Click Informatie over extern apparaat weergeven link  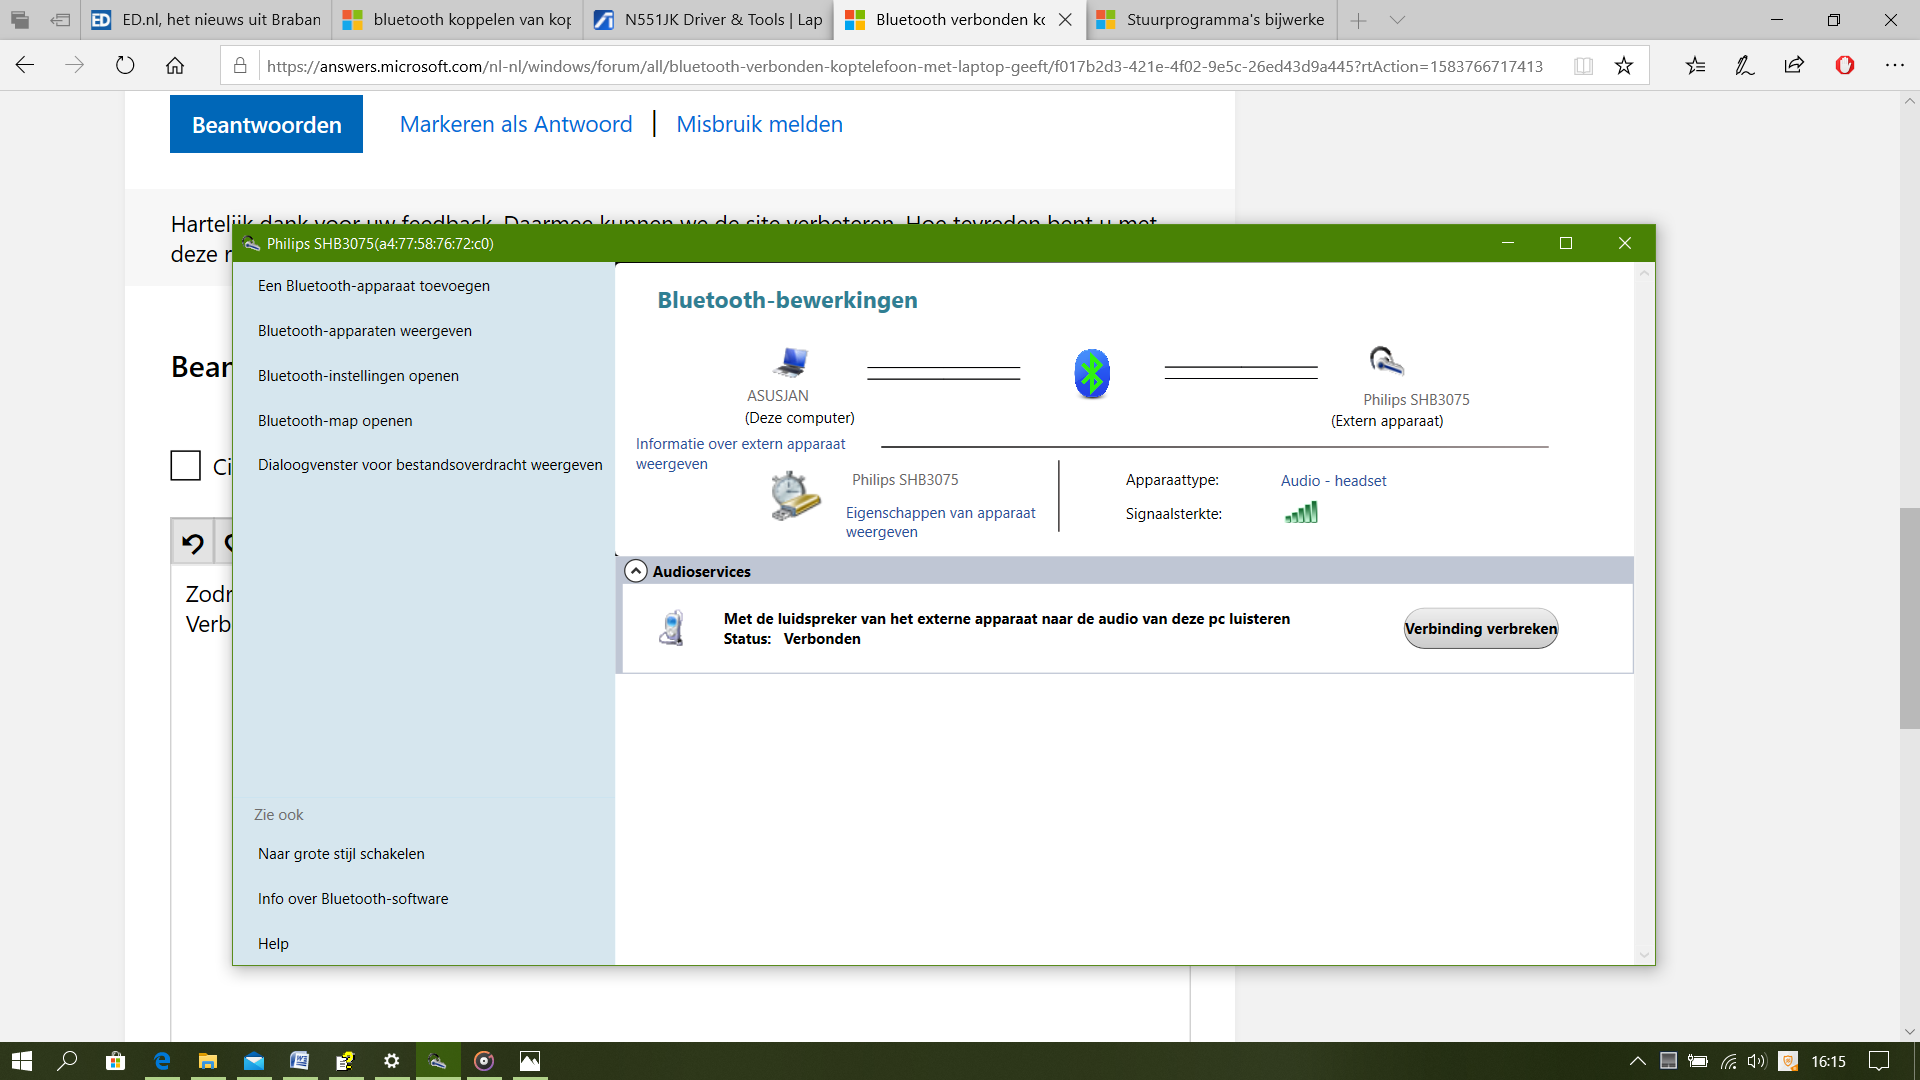pyautogui.click(x=740, y=453)
